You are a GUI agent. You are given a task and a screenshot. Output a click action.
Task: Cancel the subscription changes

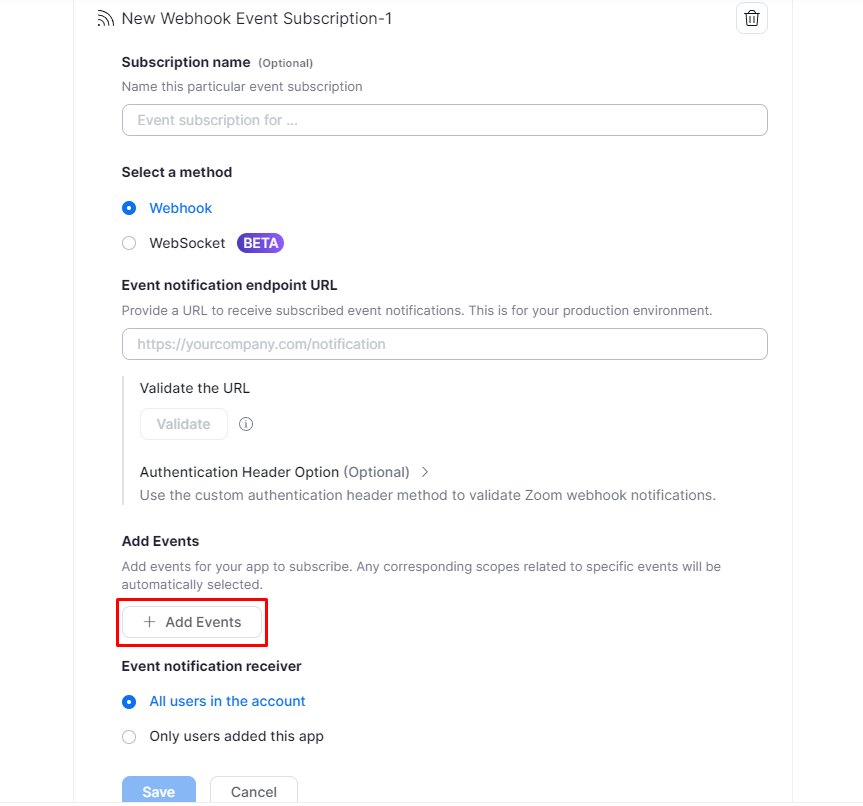pyautogui.click(x=254, y=791)
